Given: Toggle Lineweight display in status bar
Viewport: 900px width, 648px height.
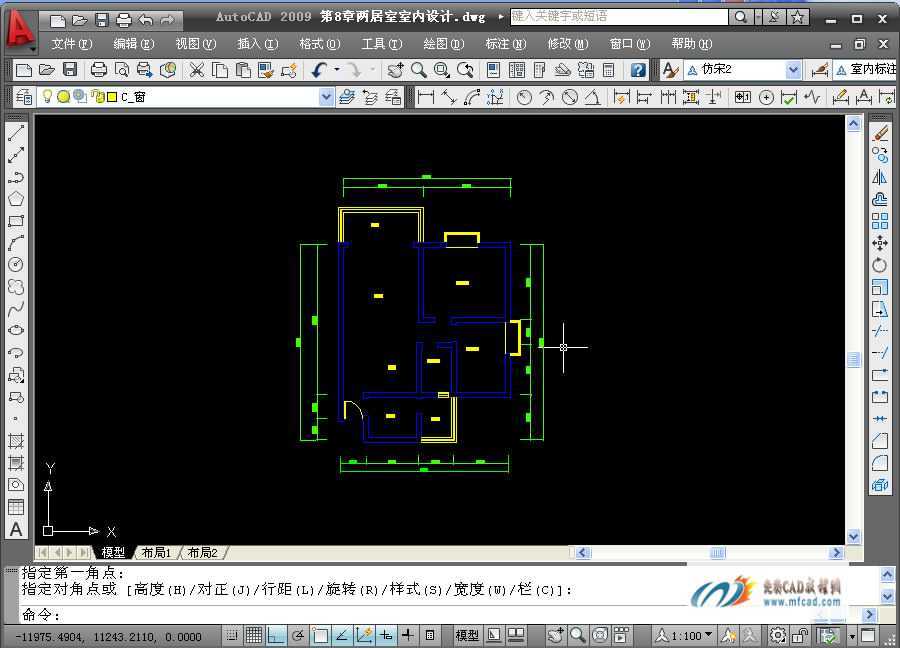Looking at the screenshot, I should pos(408,635).
